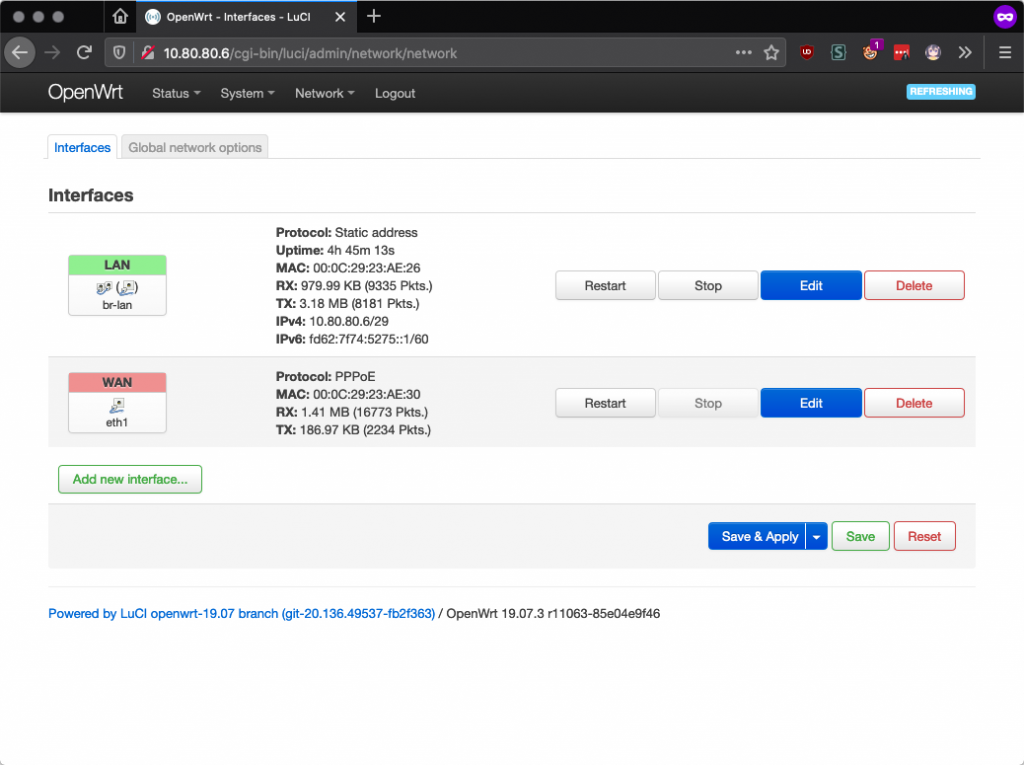Delete the WAN interface
Screen dimensions: 1024x765
(914, 403)
